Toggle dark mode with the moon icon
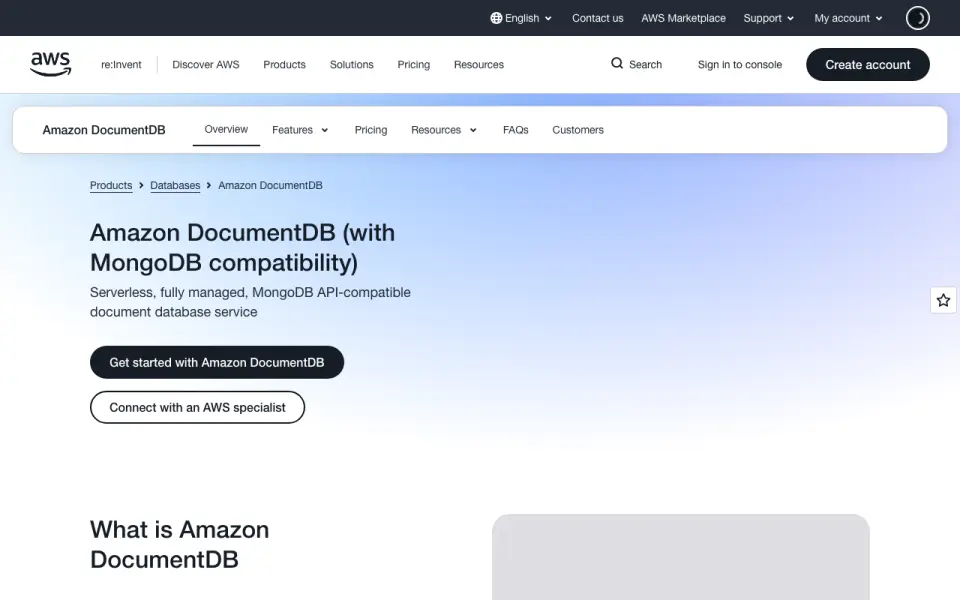 click(917, 18)
